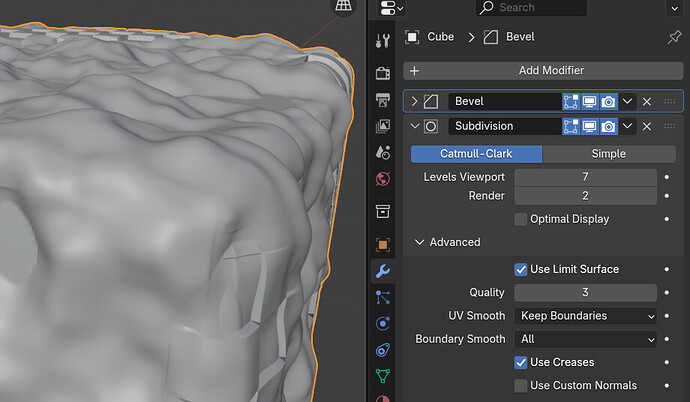Toggle Bevel modifier edit mode display
The width and height of the screenshot is (690, 402).
click(571, 102)
